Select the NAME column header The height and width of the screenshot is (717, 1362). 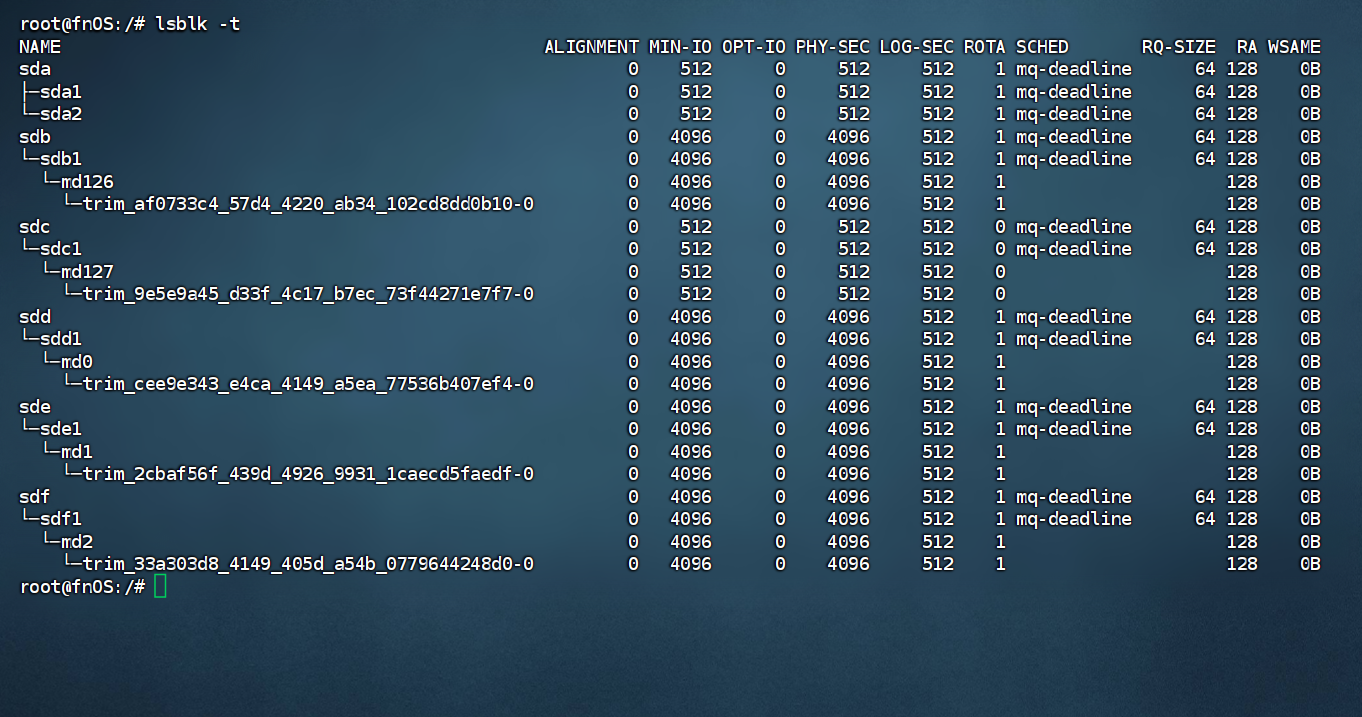click(x=40, y=47)
